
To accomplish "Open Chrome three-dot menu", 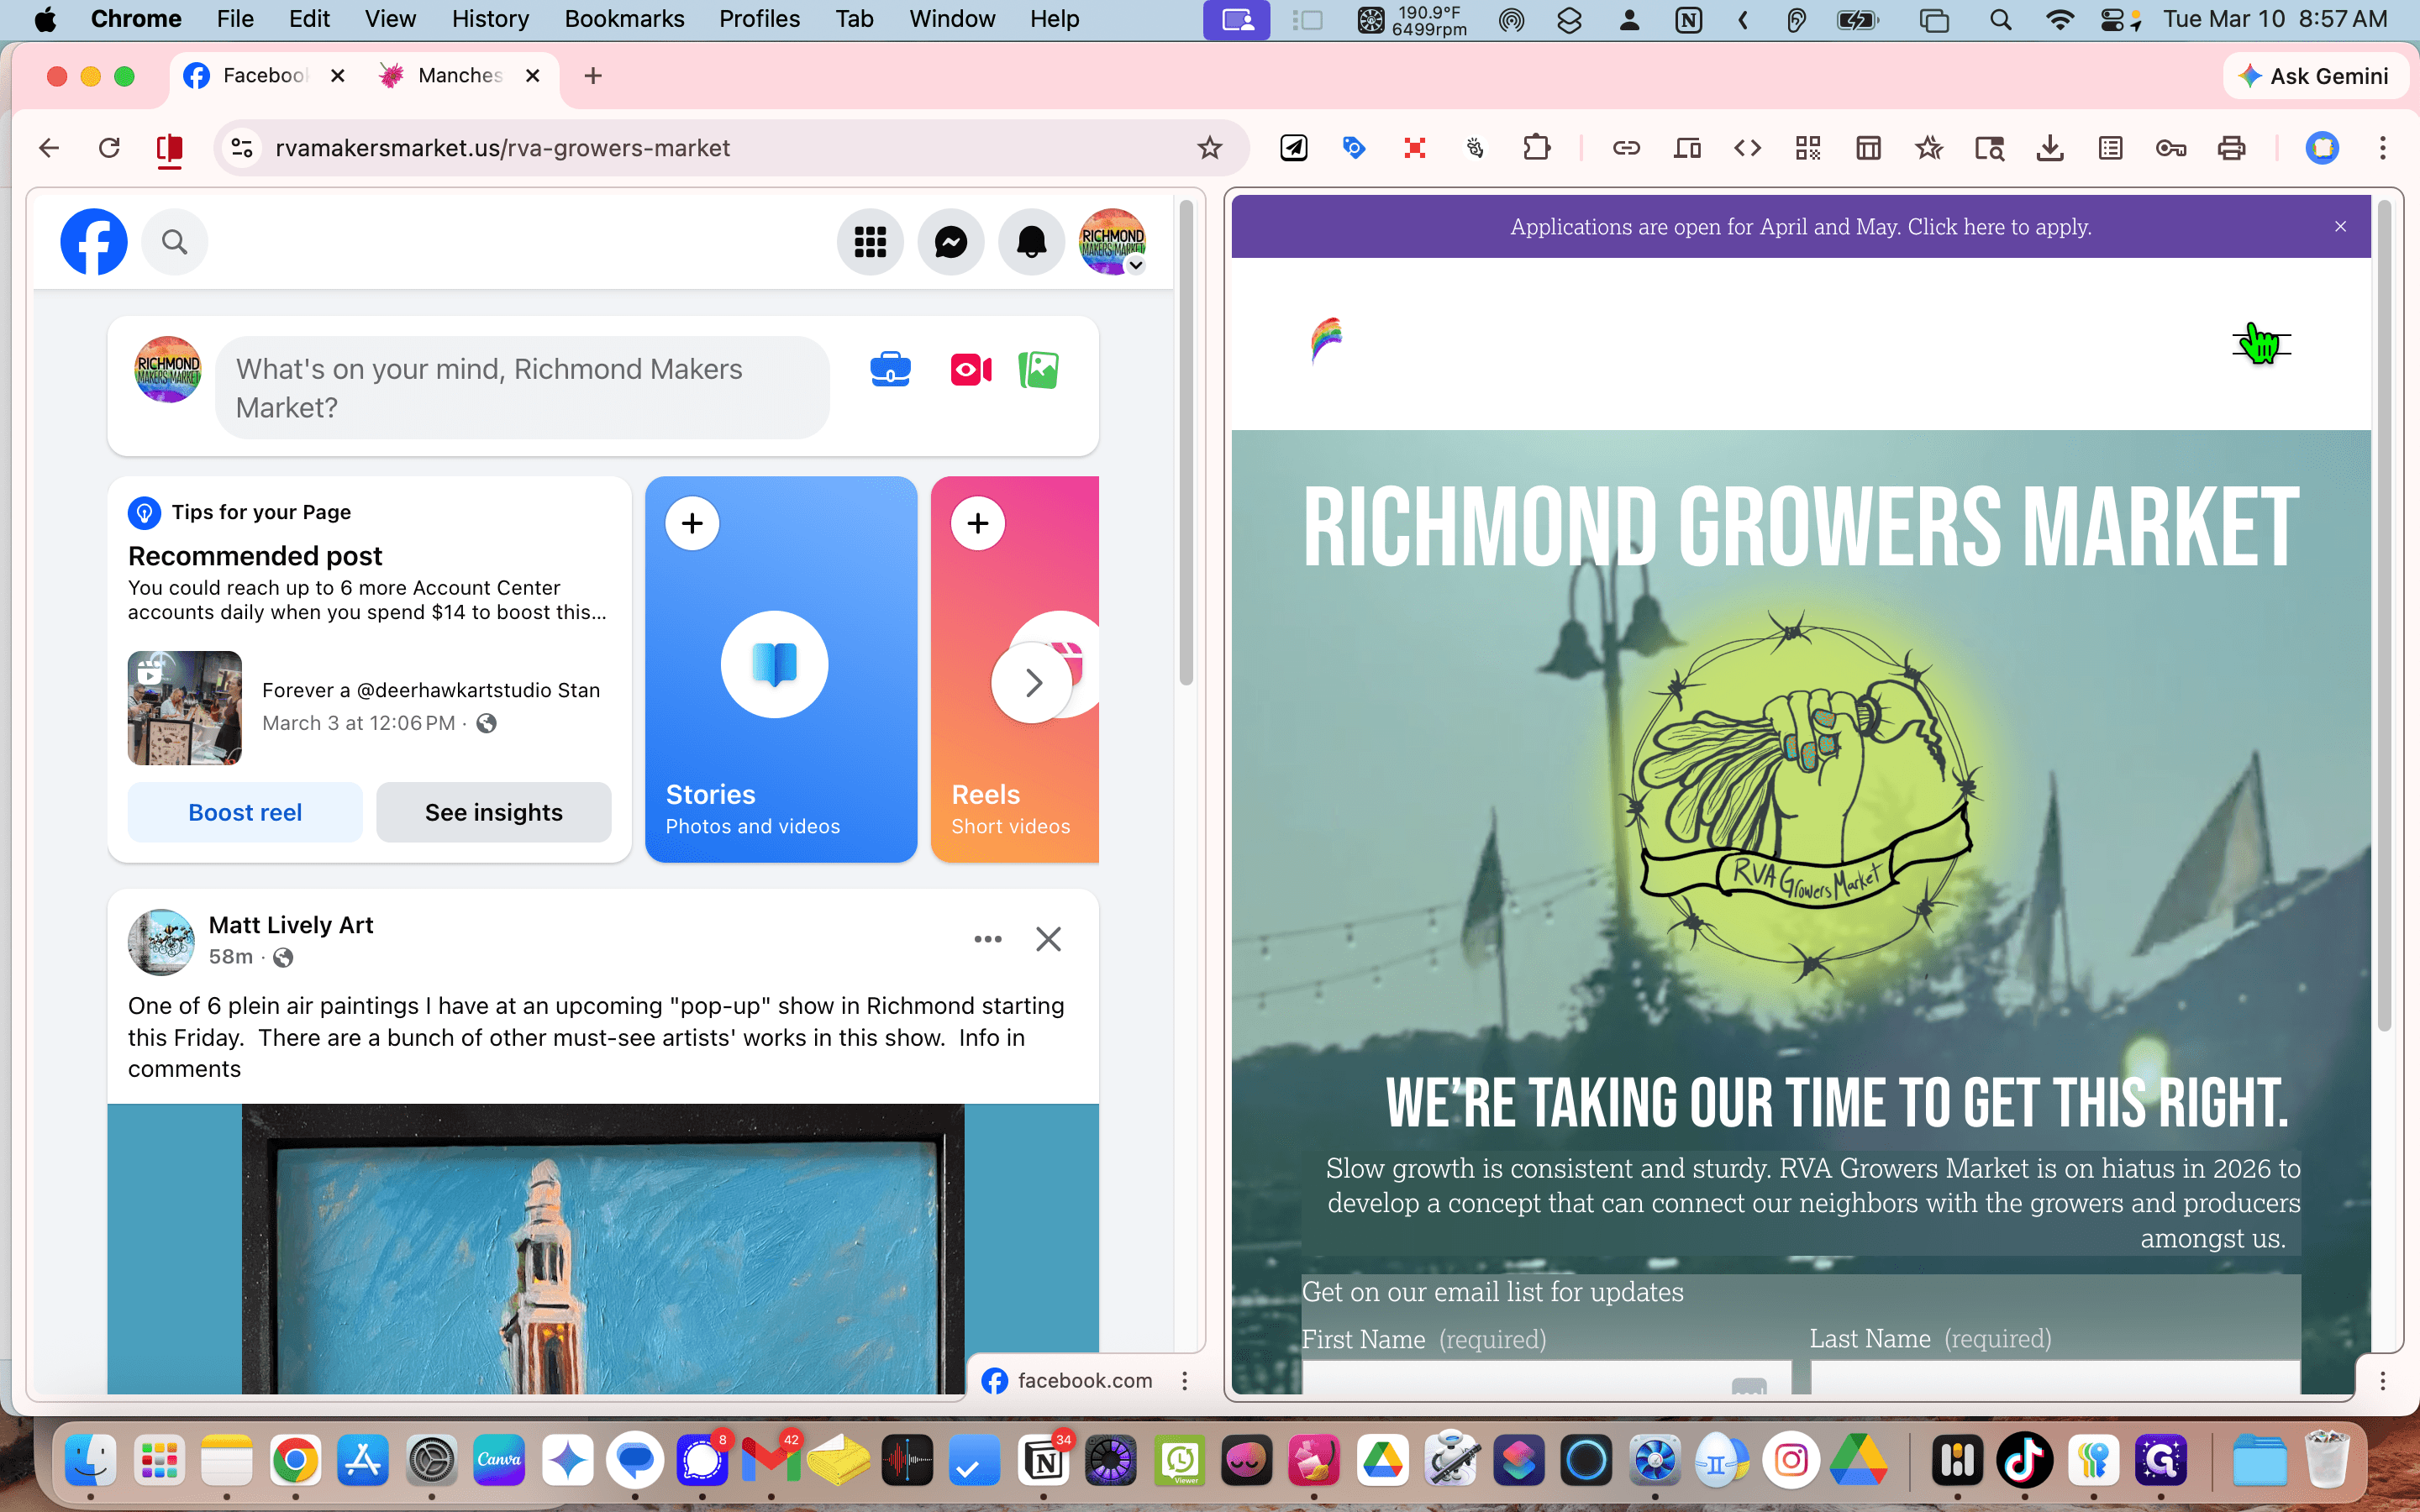I will pos(2383,148).
